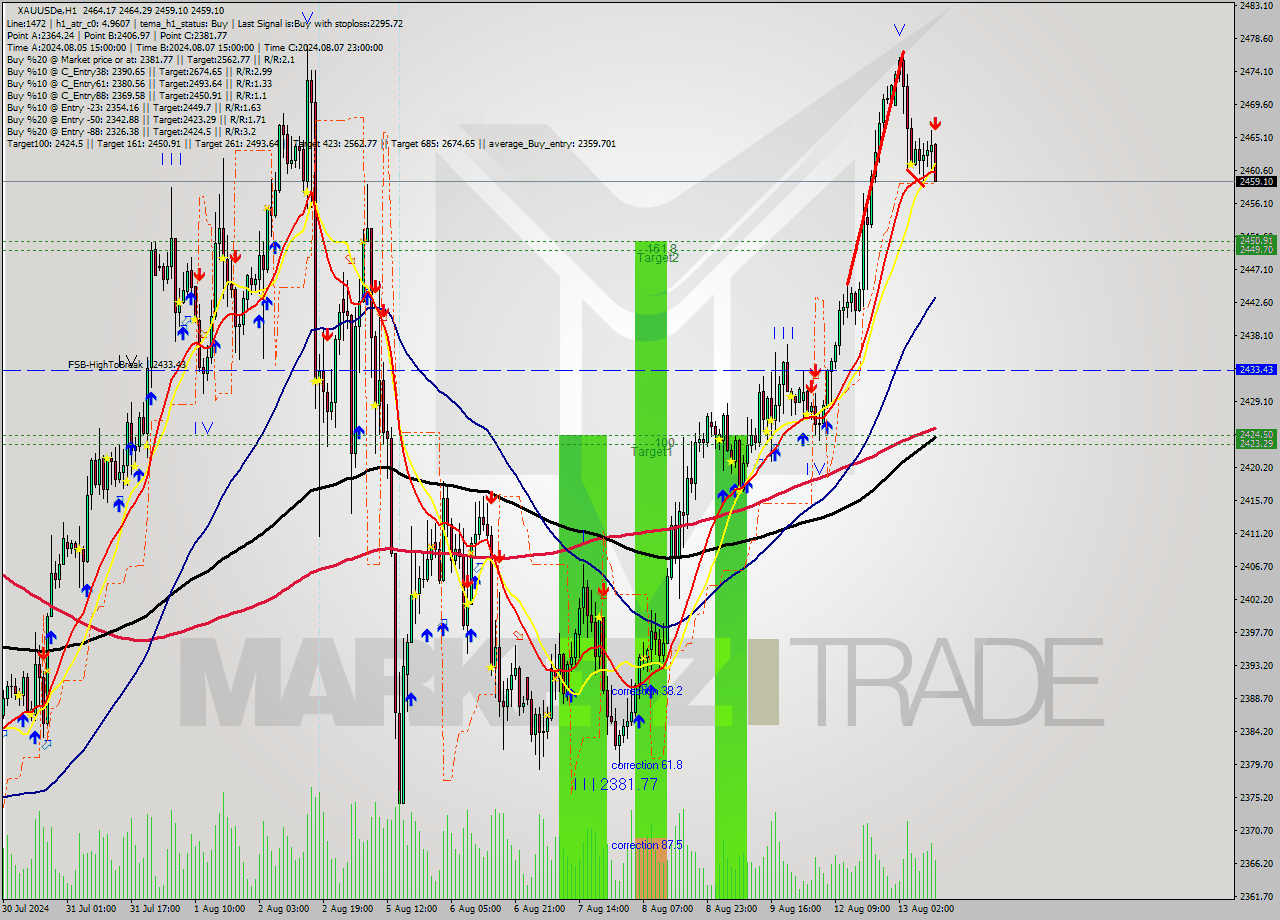The image size is (1280, 920).
Task: Click the 'correction 38.2' label
Action: click(x=646, y=691)
